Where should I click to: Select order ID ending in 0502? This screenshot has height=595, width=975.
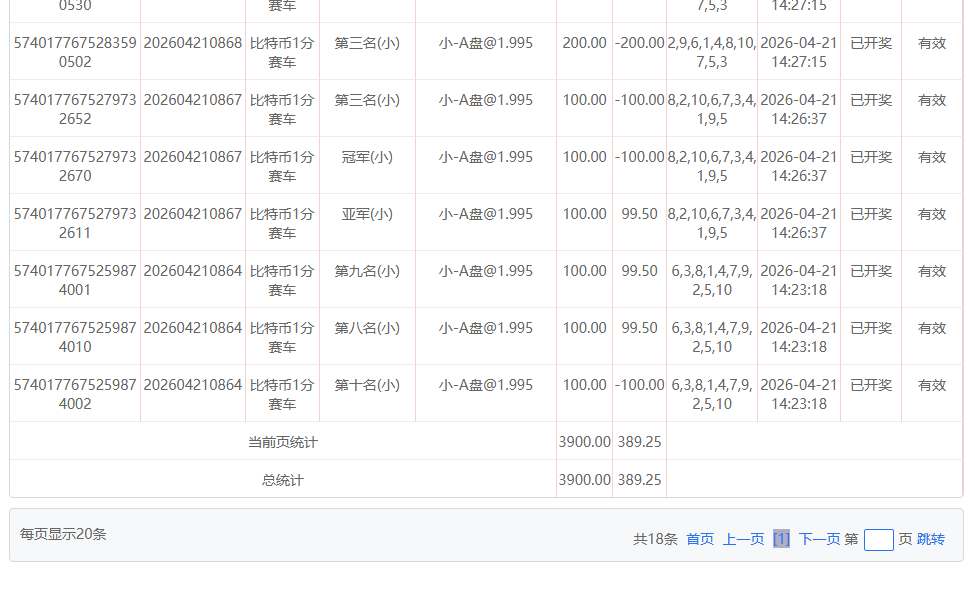coord(75,52)
